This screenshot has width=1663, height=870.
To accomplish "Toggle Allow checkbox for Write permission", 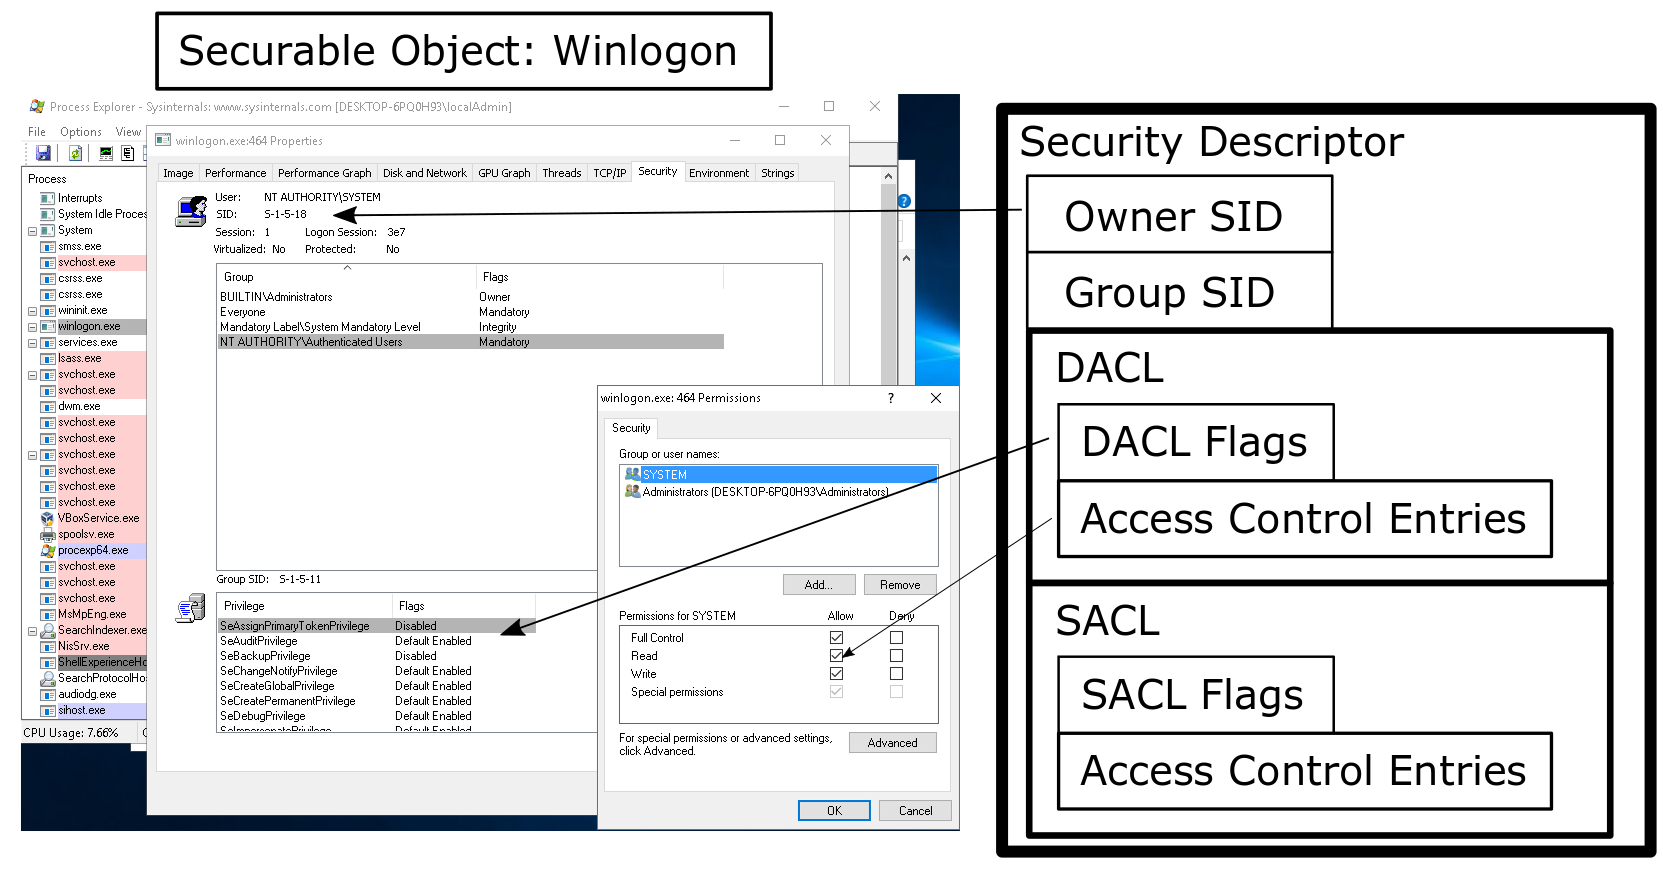I will tap(836, 673).
